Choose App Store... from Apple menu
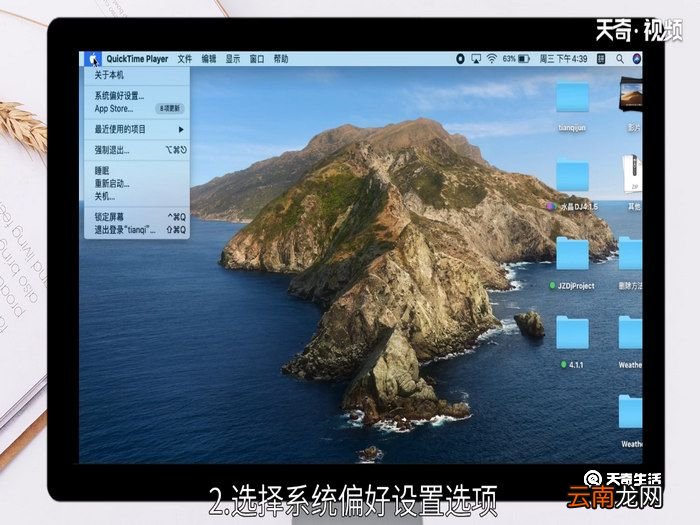Image resolution: width=700 pixels, height=525 pixels. (137, 108)
